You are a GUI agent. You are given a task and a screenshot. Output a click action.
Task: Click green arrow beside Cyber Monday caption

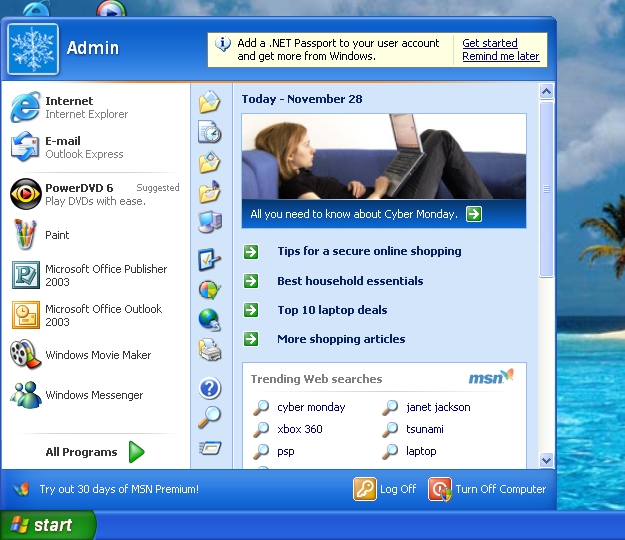[x=474, y=214]
